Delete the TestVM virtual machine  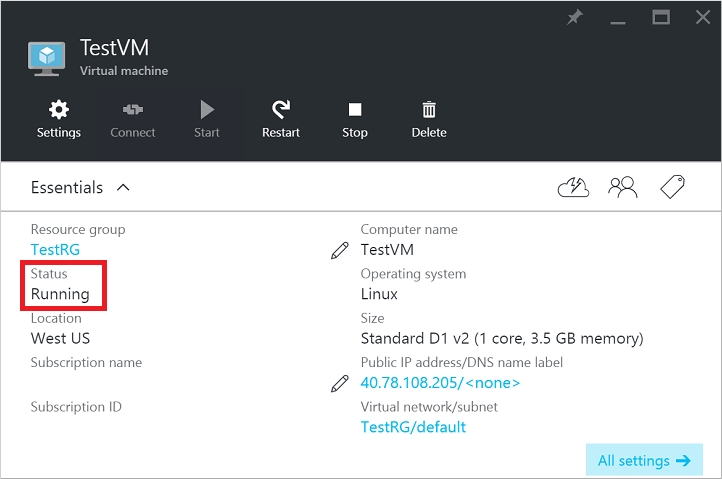429,119
